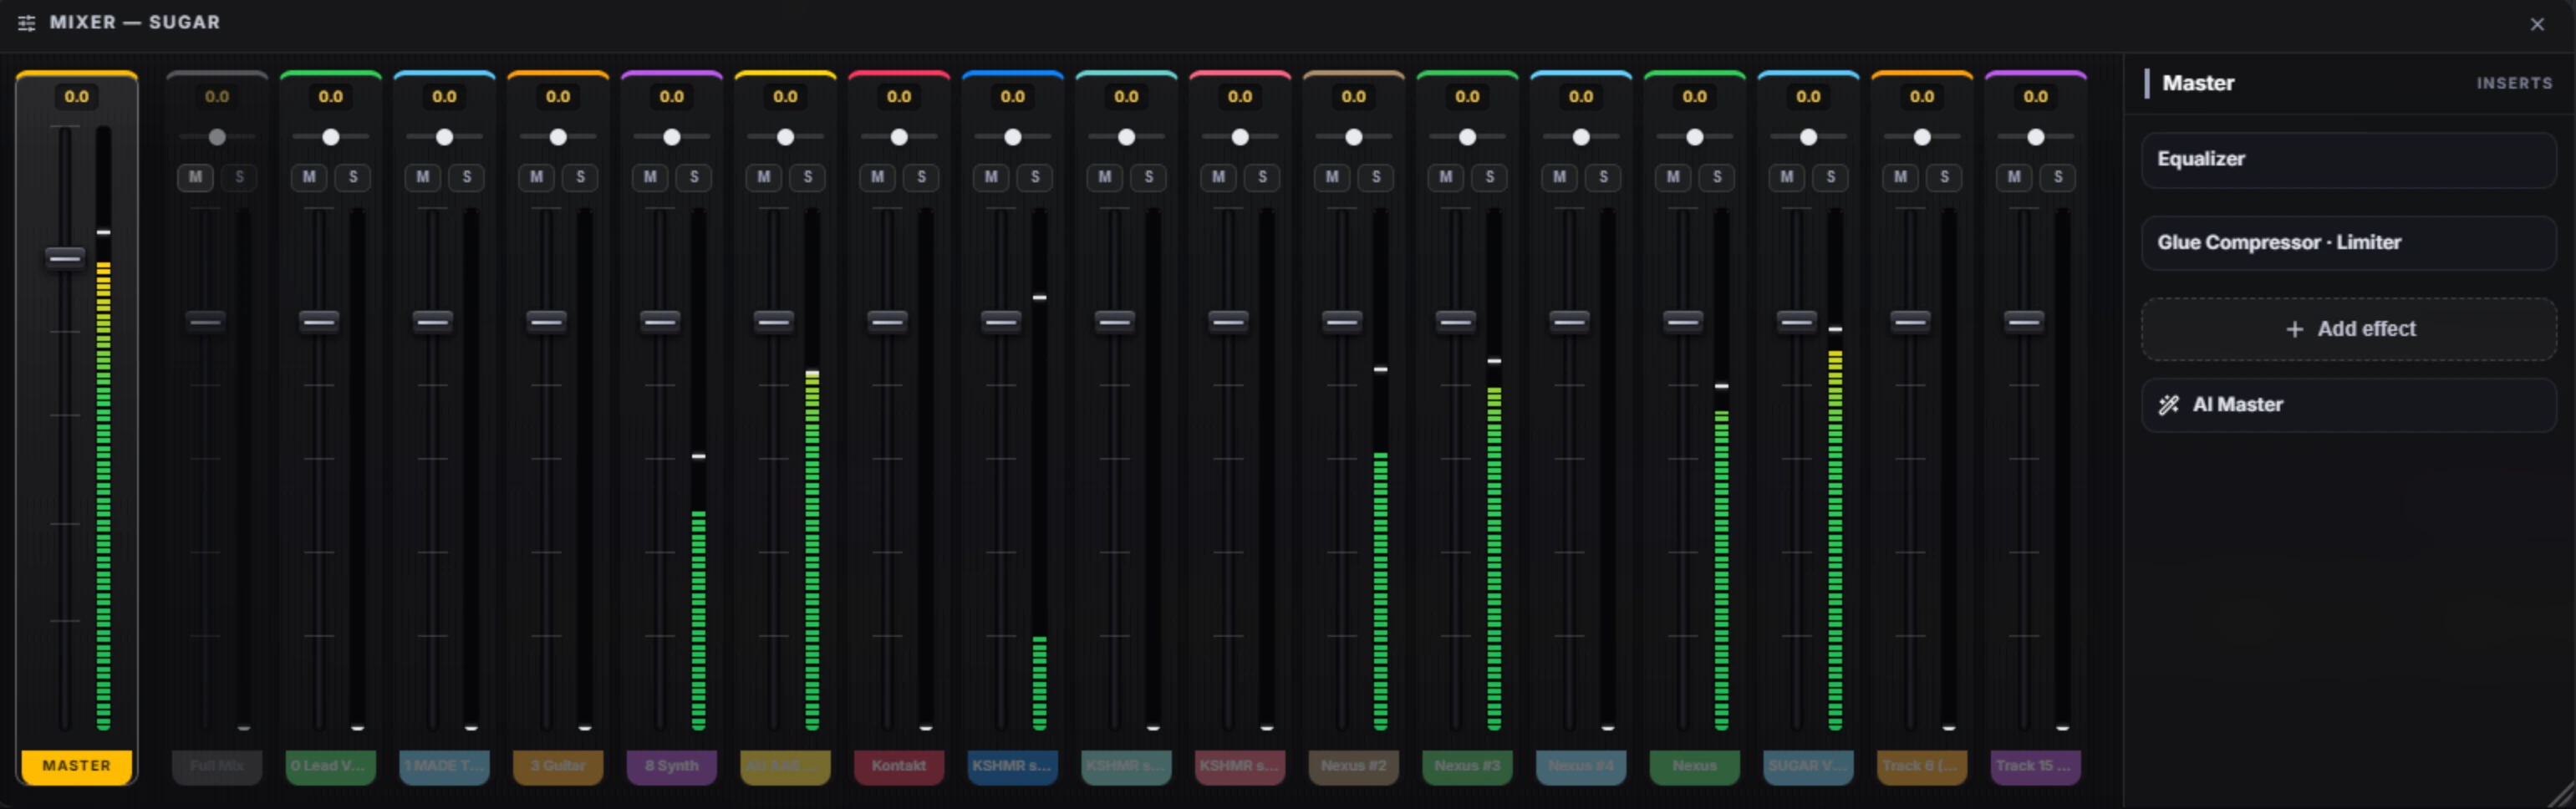The height and width of the screenshot is (809, 2576).
Task: Solo the Kontakt track
Action: point(922,177)
